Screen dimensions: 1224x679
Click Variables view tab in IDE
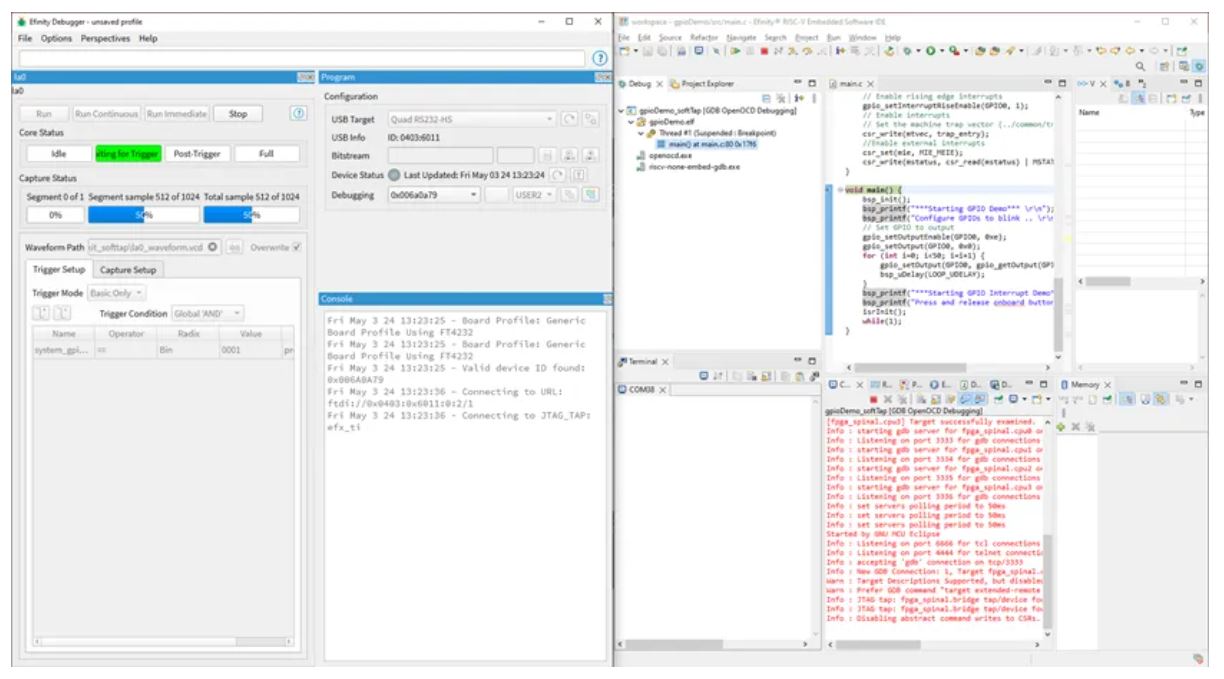point(1093,83)
